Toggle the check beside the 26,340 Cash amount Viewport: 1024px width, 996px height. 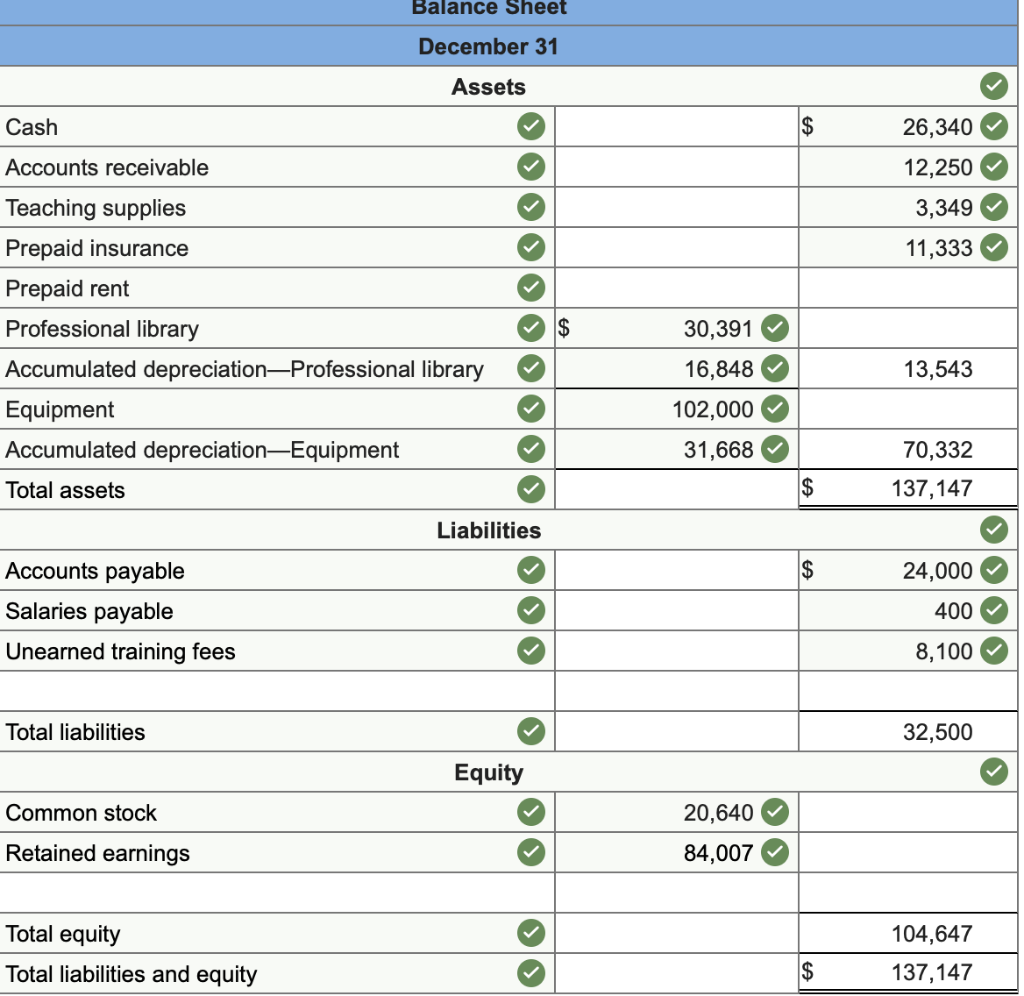coord(995,126)
